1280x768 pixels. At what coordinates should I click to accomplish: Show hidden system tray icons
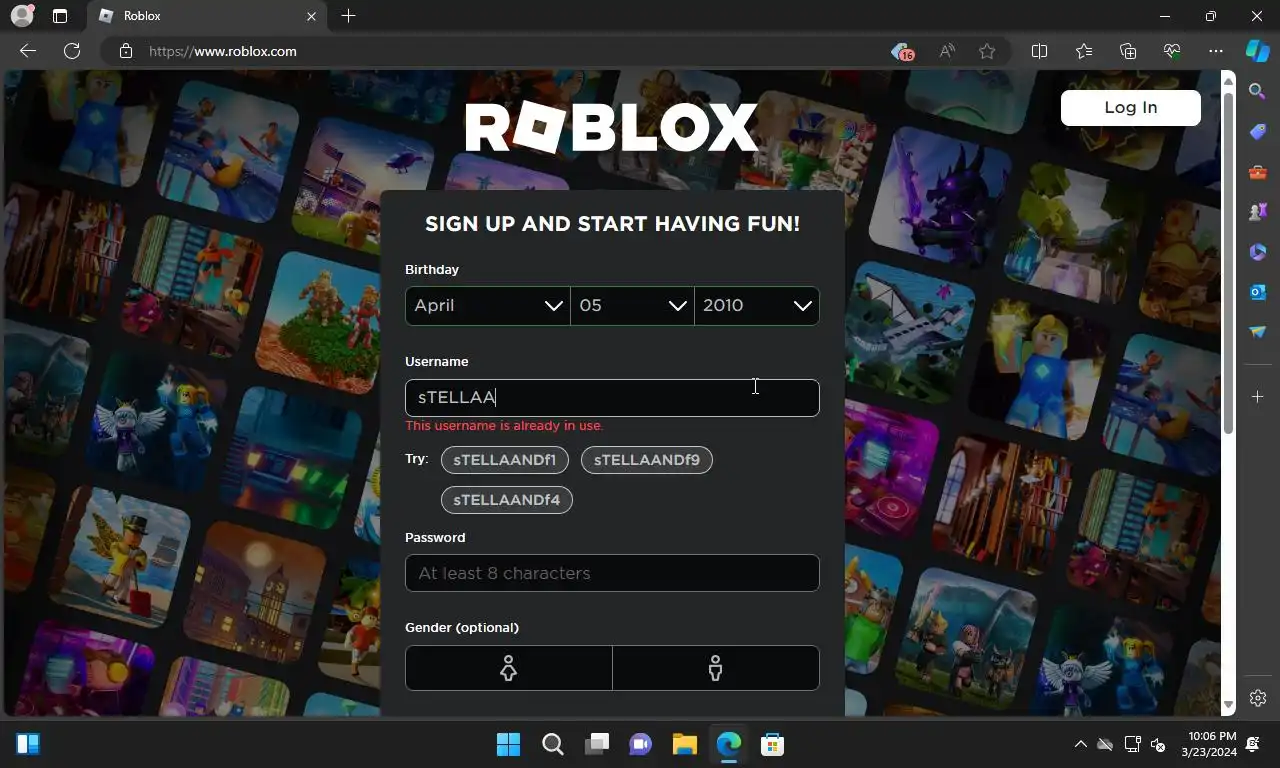click(1080, 744)
